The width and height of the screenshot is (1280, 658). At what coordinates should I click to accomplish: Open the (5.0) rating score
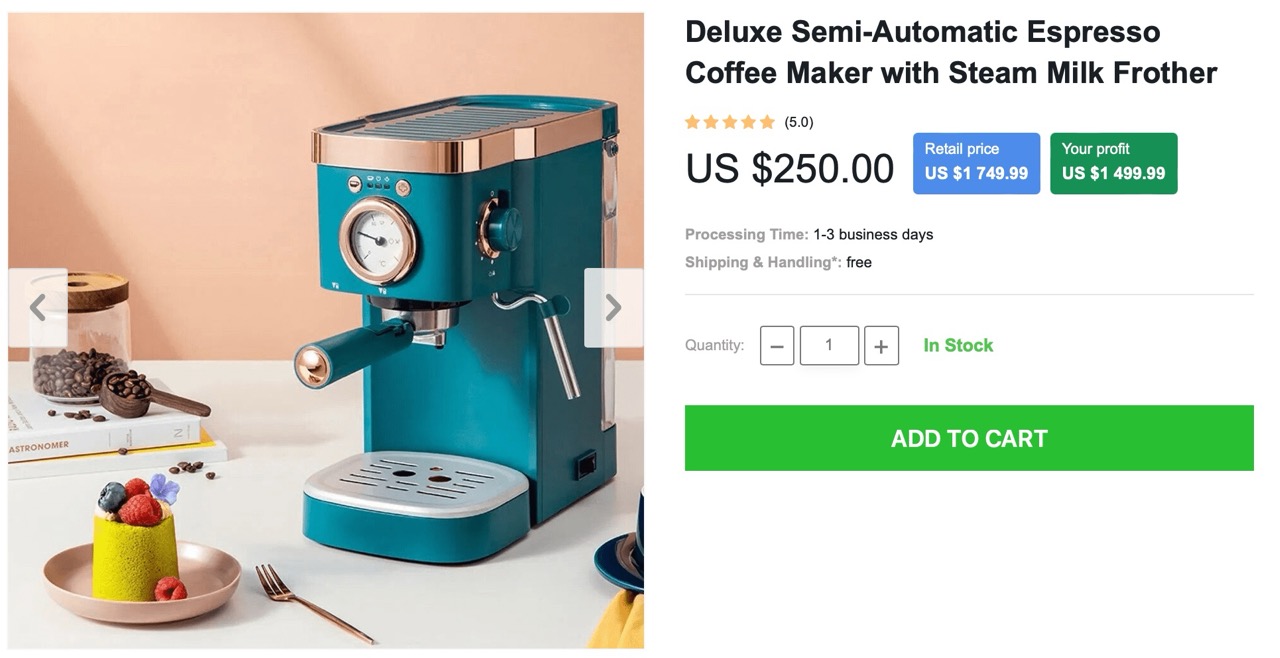(799, 122)
